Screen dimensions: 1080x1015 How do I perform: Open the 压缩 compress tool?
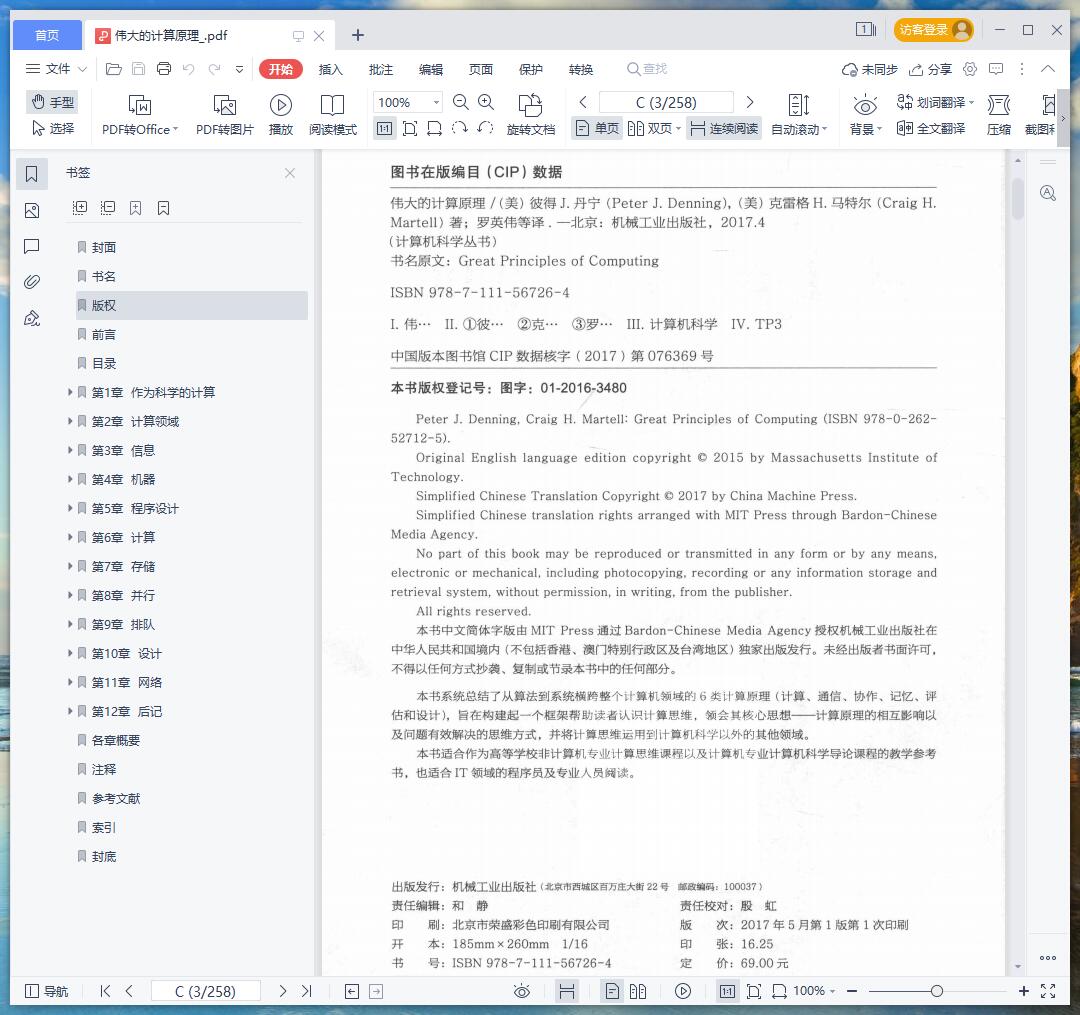999,115
